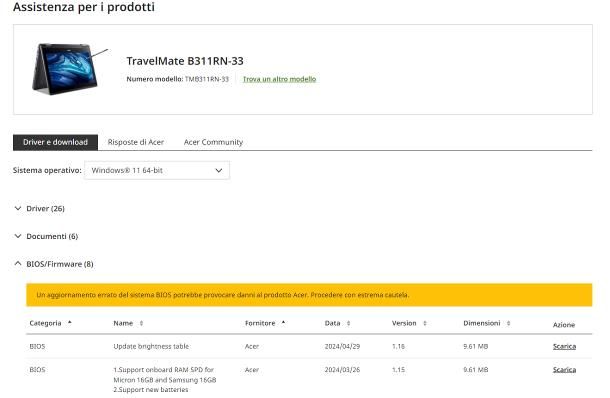Click 'Update brightness table' name cell
This screenshot has width=610, height=398.
click(151, 346)
